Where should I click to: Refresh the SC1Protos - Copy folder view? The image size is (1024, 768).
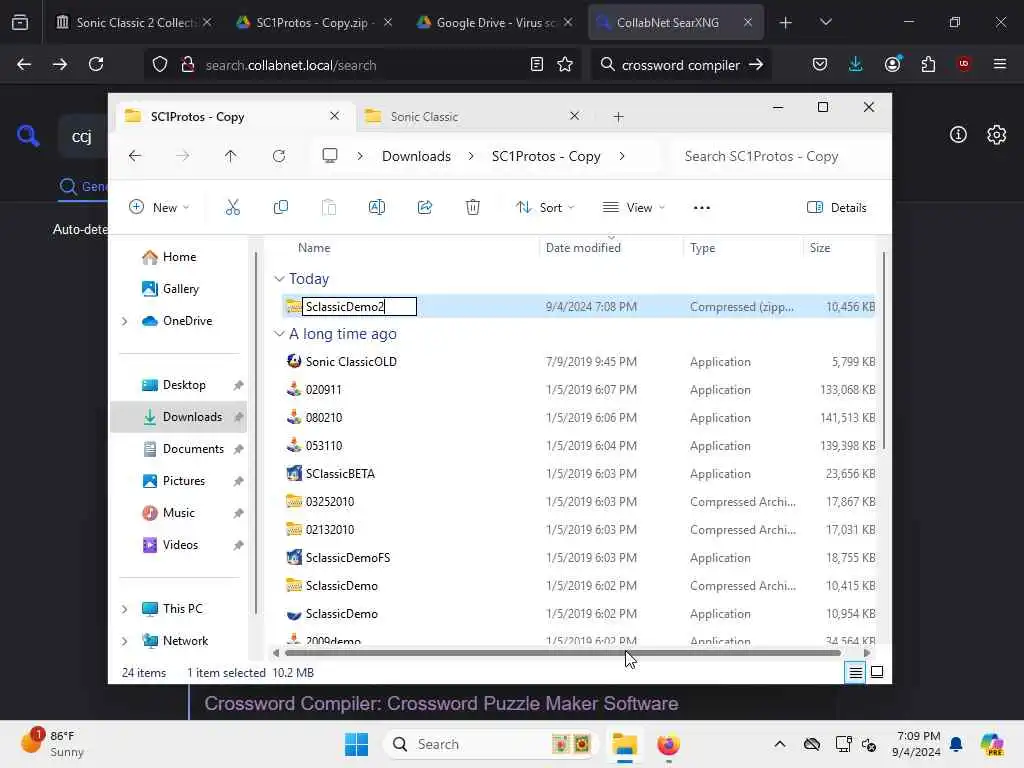279,156
